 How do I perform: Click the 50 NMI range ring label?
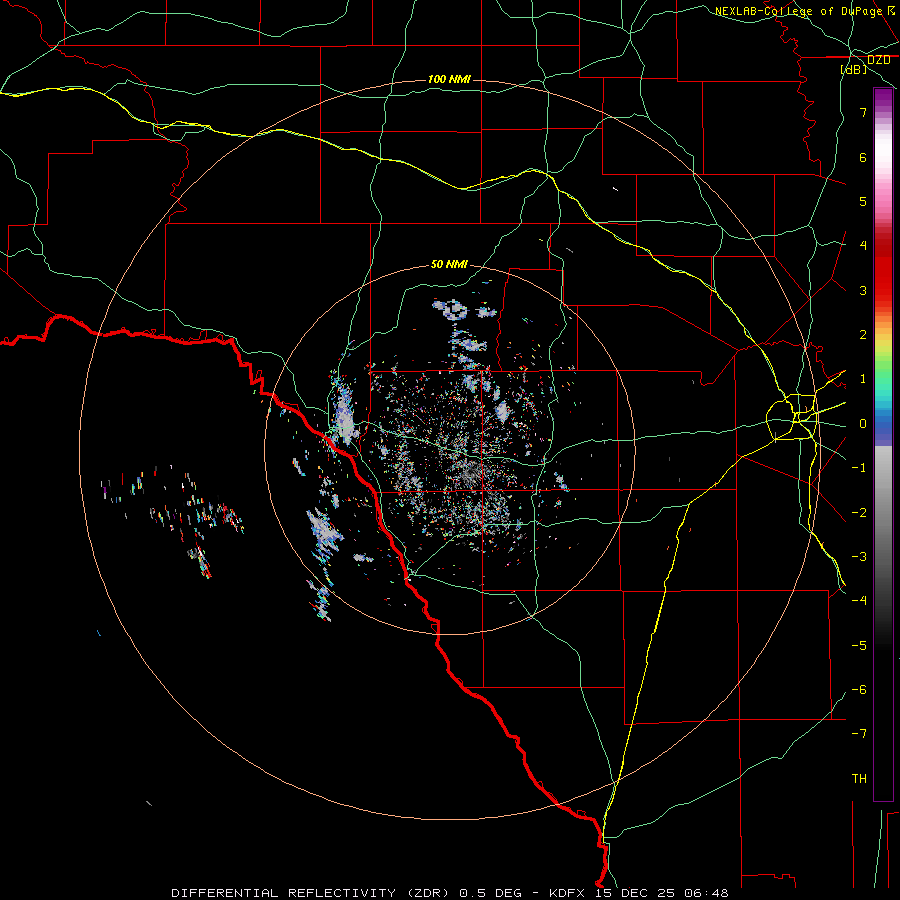click(449, 265)
